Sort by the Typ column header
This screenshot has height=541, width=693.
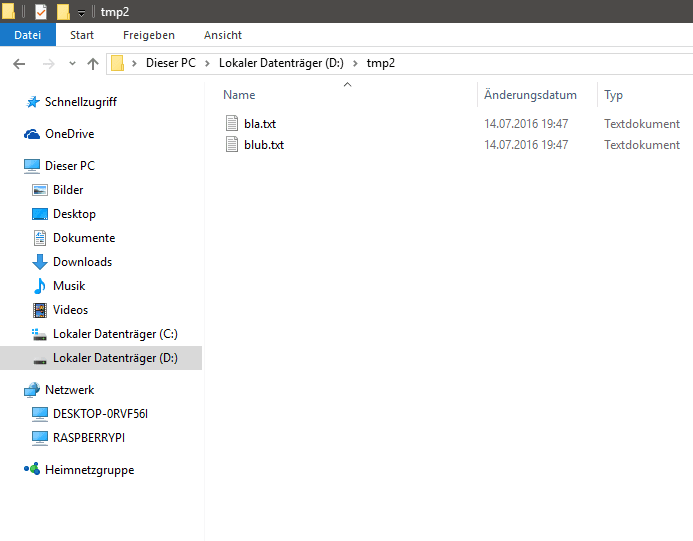(613, 95)
